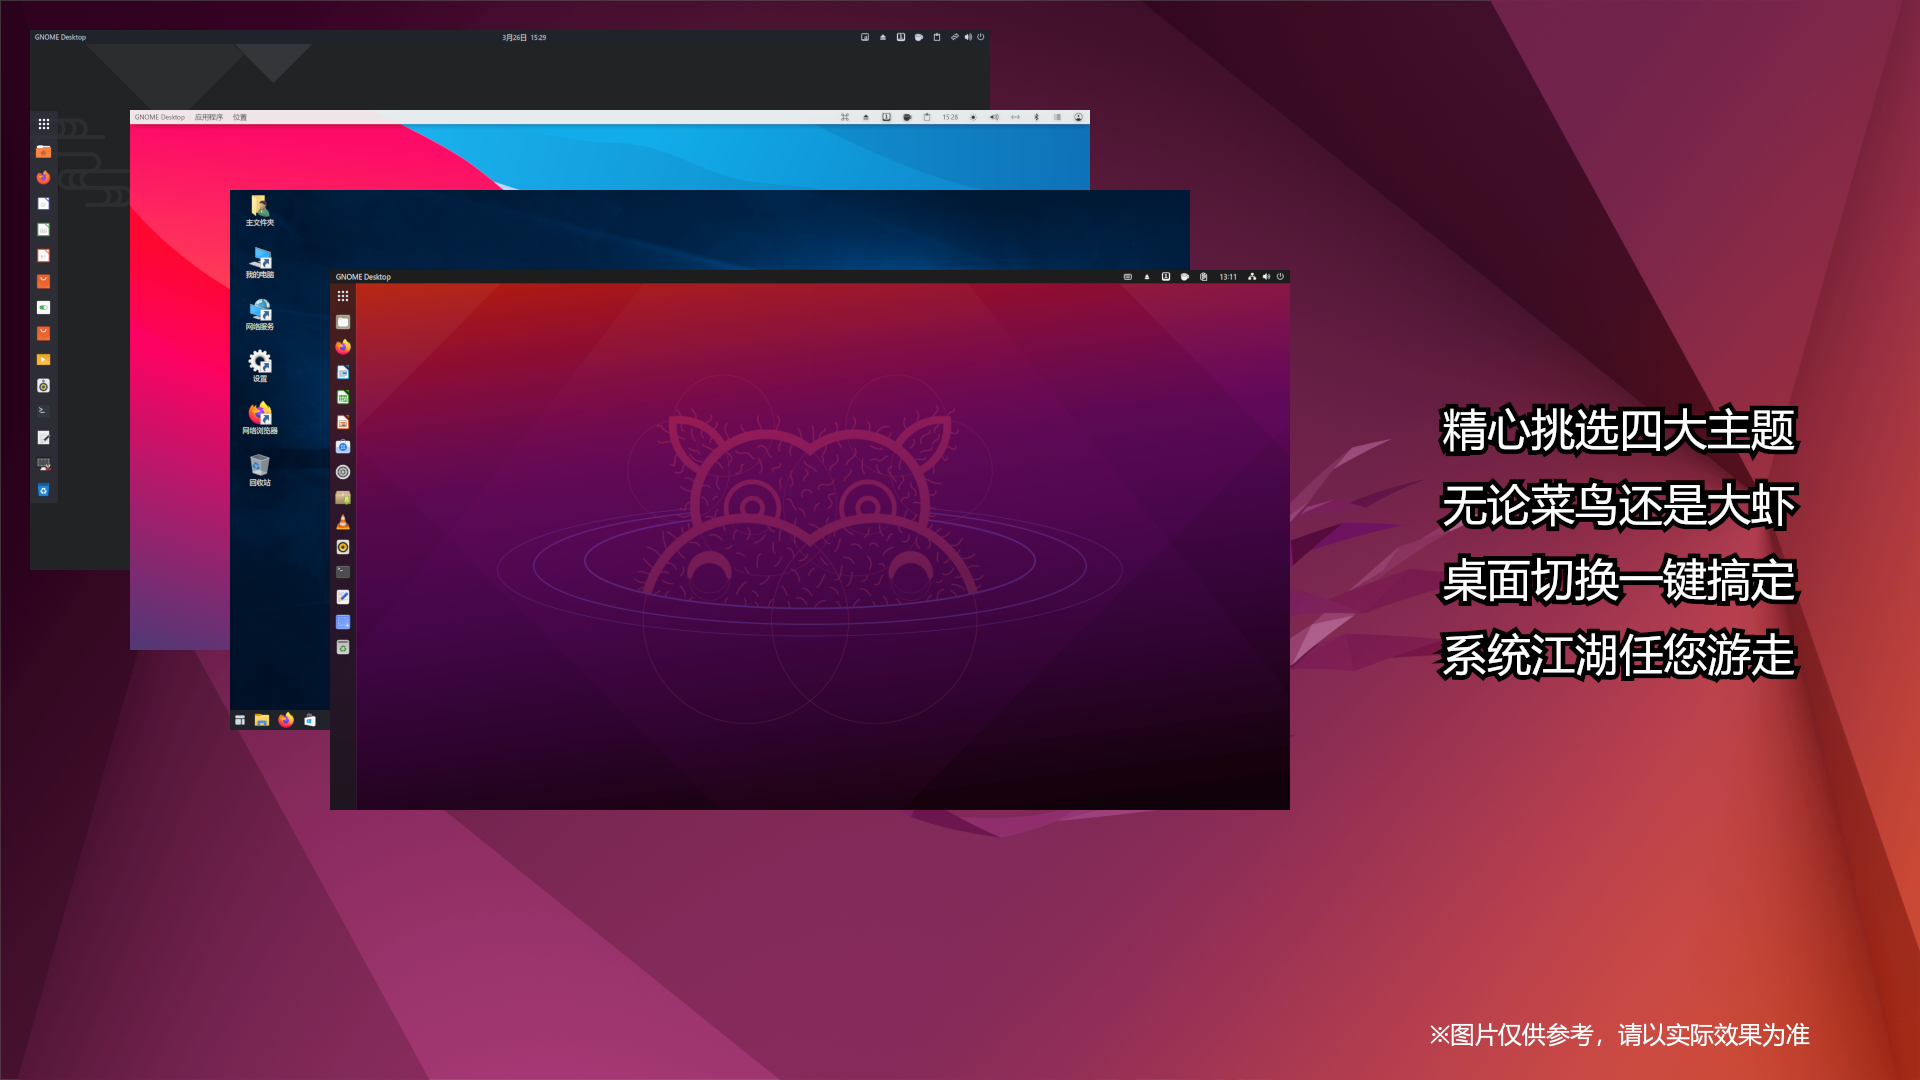Open the 主文件夹 home folder desktop icon
Image resolution: width=1920 pixels, height=1080 pixels.
click(x=260, y=210)
